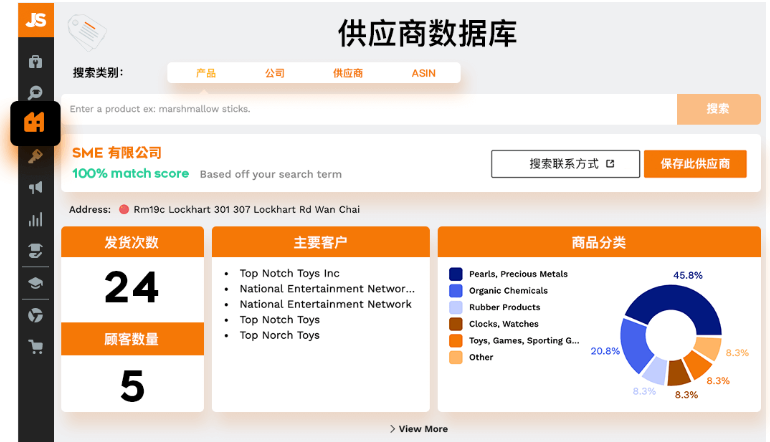Click the 保存此供应商 button
Viewport: 770px width, 442px height.
click(x=695, y=164)
